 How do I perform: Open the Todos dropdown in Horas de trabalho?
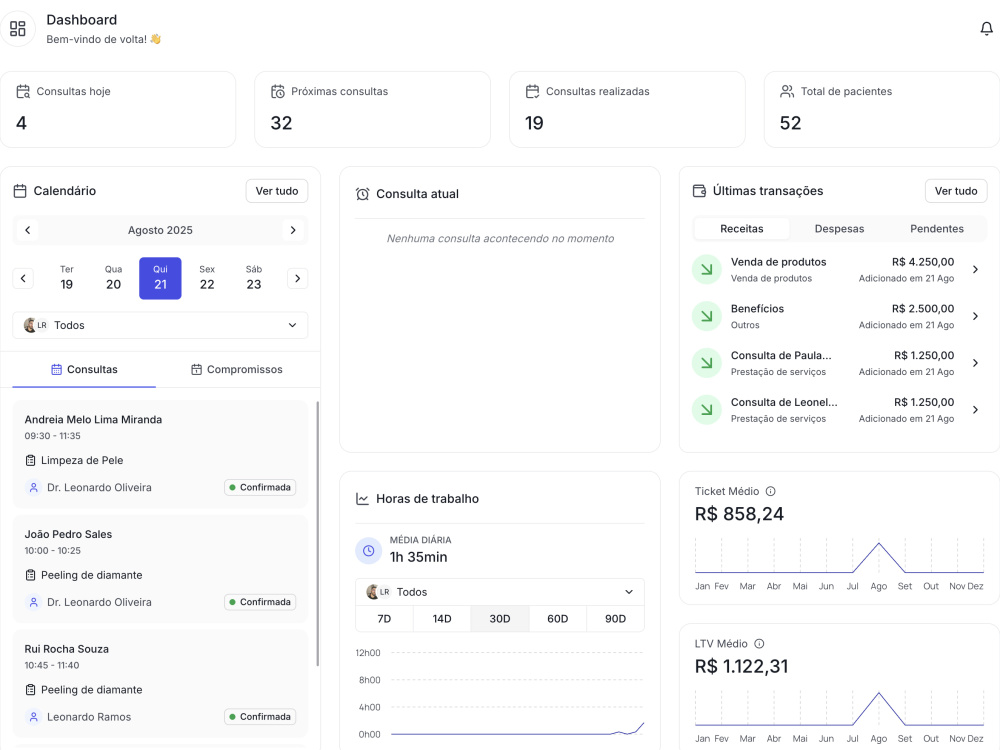(x=500, y=592)
